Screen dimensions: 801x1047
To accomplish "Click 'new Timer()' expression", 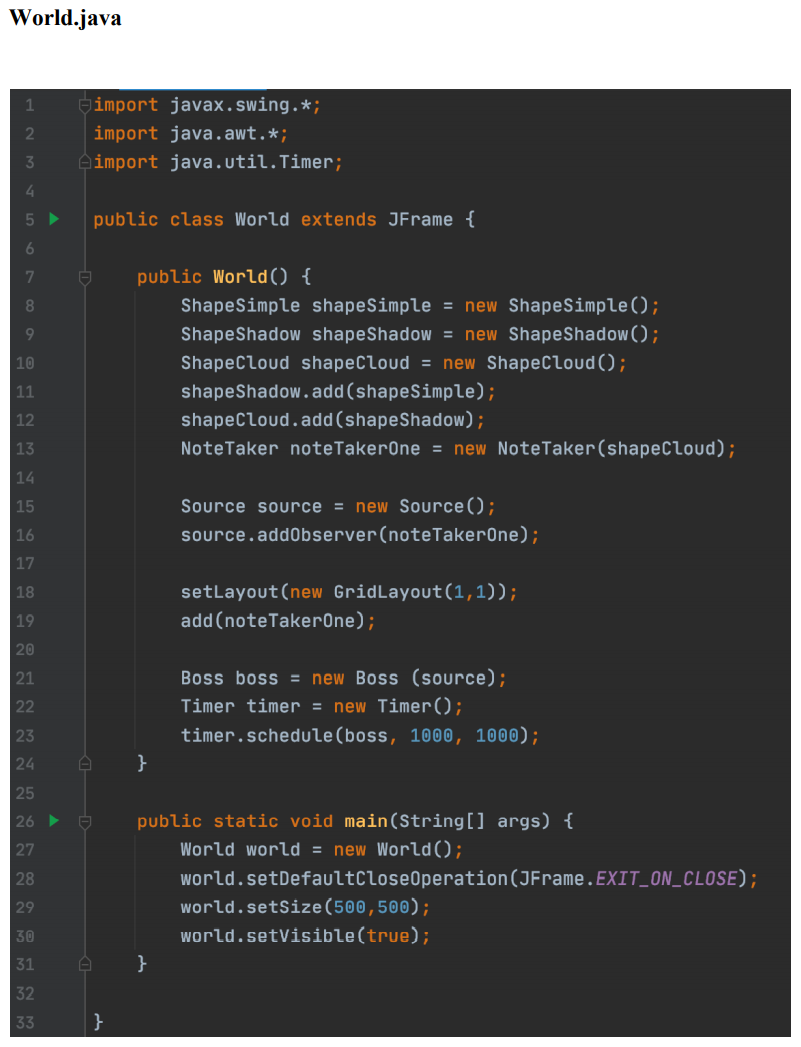I will [x=393, y=707].
